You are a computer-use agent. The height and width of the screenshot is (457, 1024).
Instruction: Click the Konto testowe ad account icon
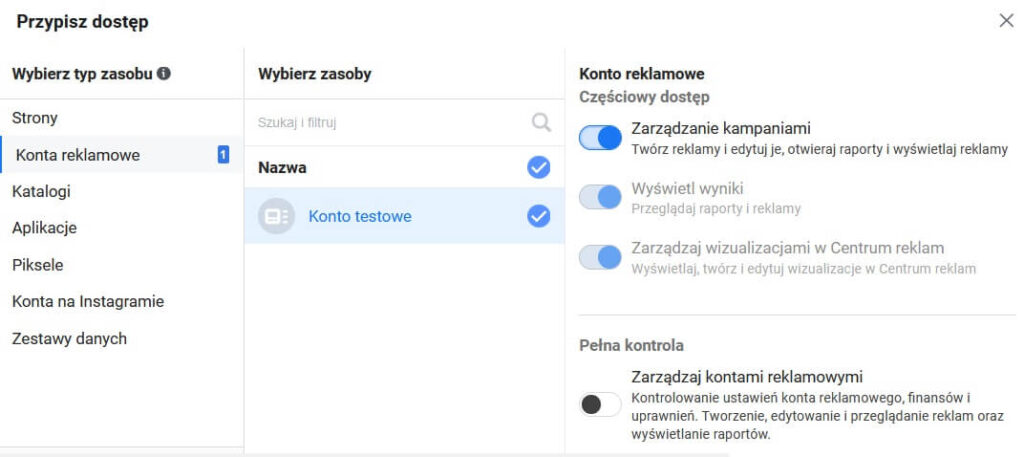coord(276,216)
